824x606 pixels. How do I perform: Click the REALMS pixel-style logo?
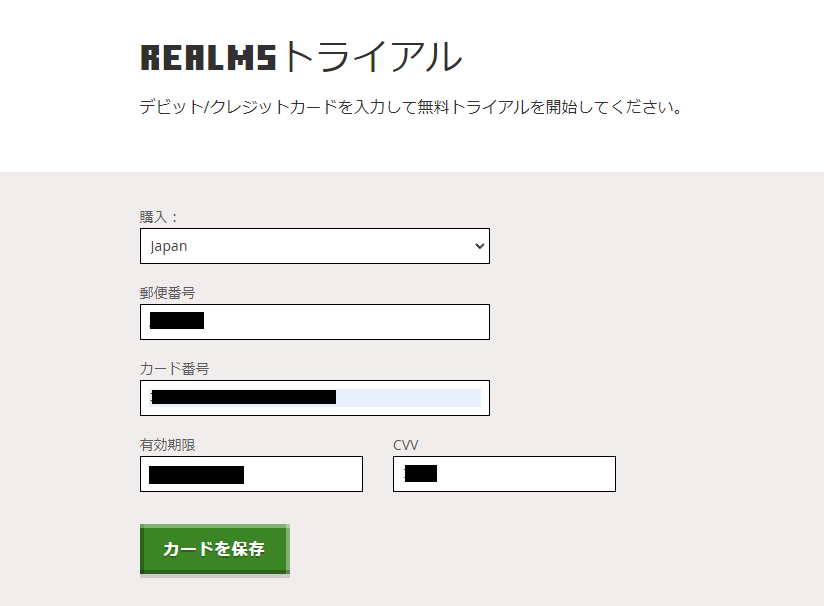coord(208,58)
